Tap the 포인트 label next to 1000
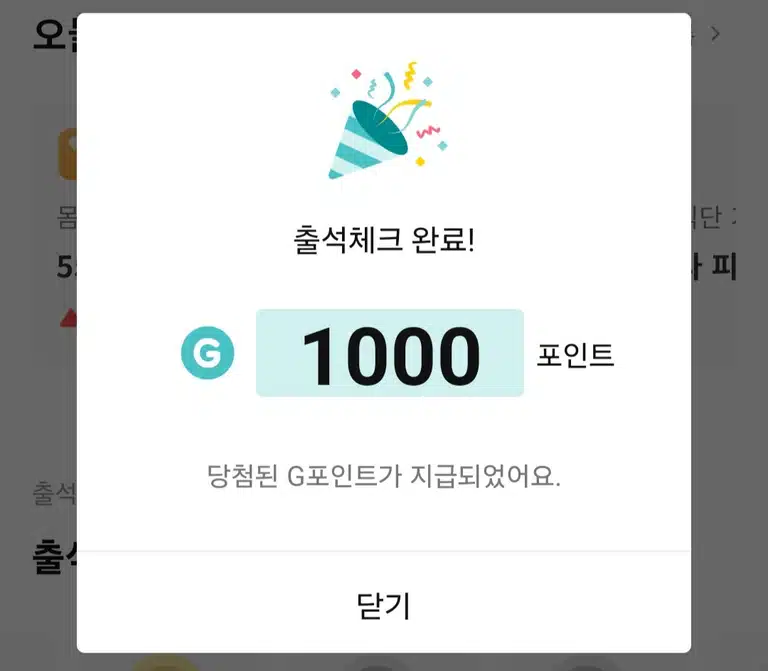768x671 pixels. click(576, 356)
